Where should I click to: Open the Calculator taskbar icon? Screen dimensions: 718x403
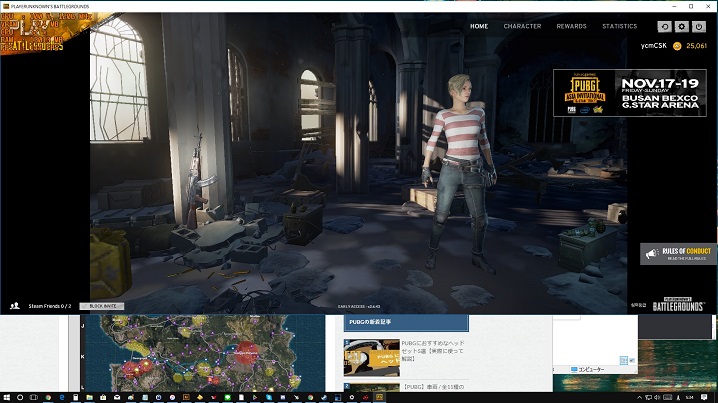click(x=76, y=398)
